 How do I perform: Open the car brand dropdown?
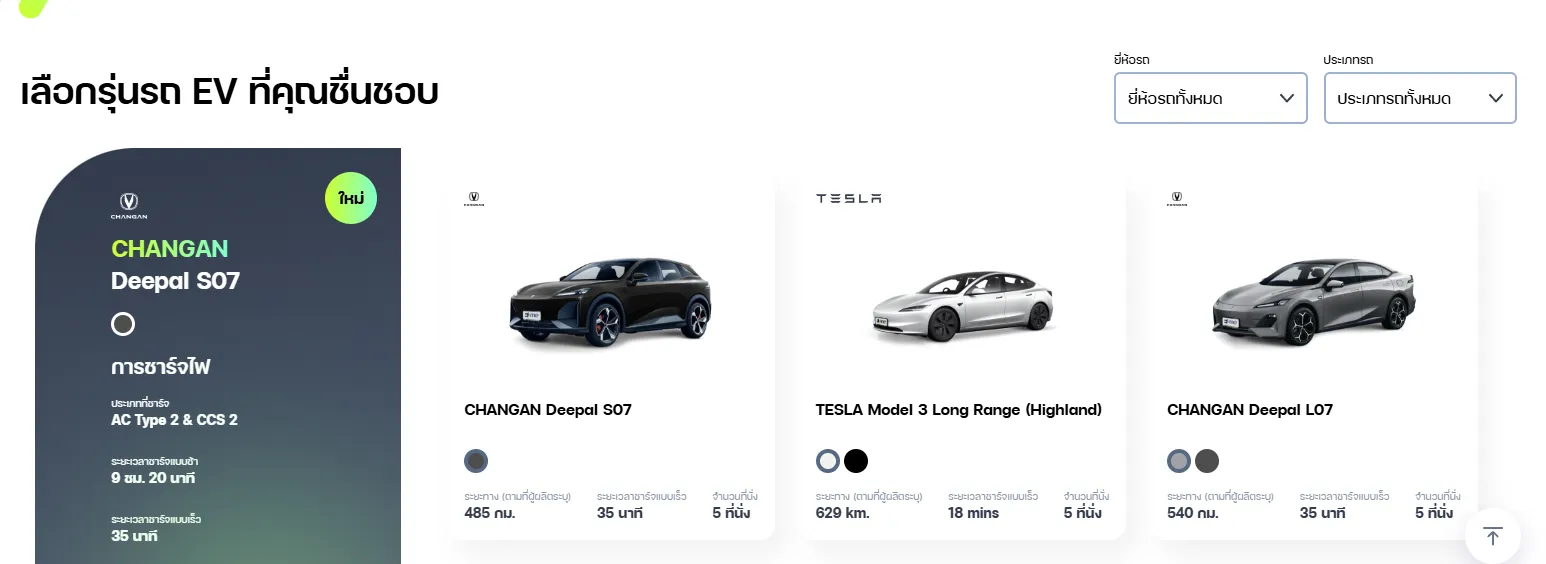pos(1210,98)
